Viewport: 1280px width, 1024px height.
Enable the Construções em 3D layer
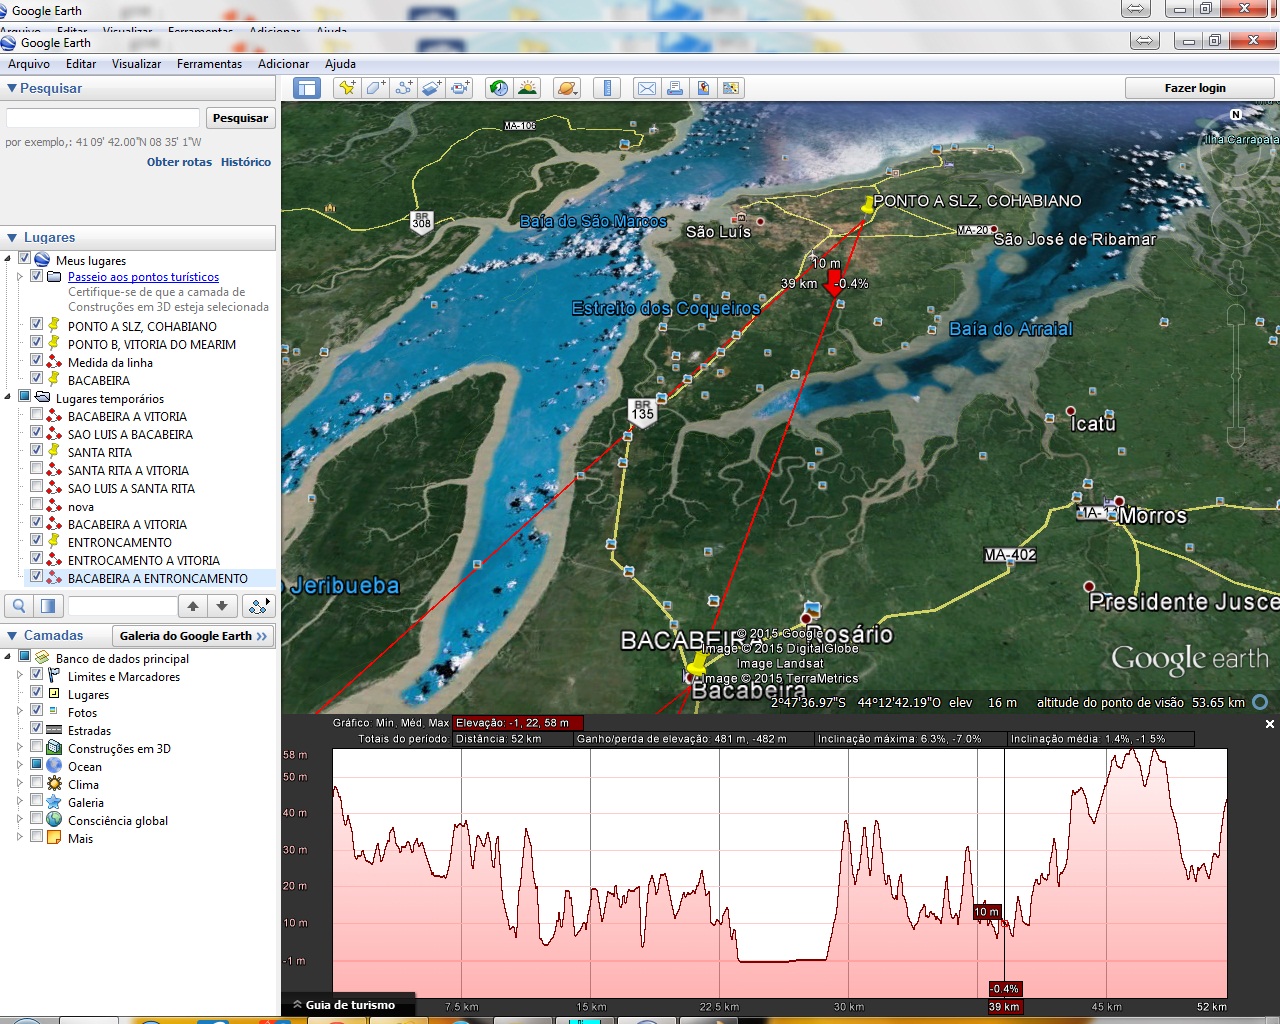coord(37,748)
